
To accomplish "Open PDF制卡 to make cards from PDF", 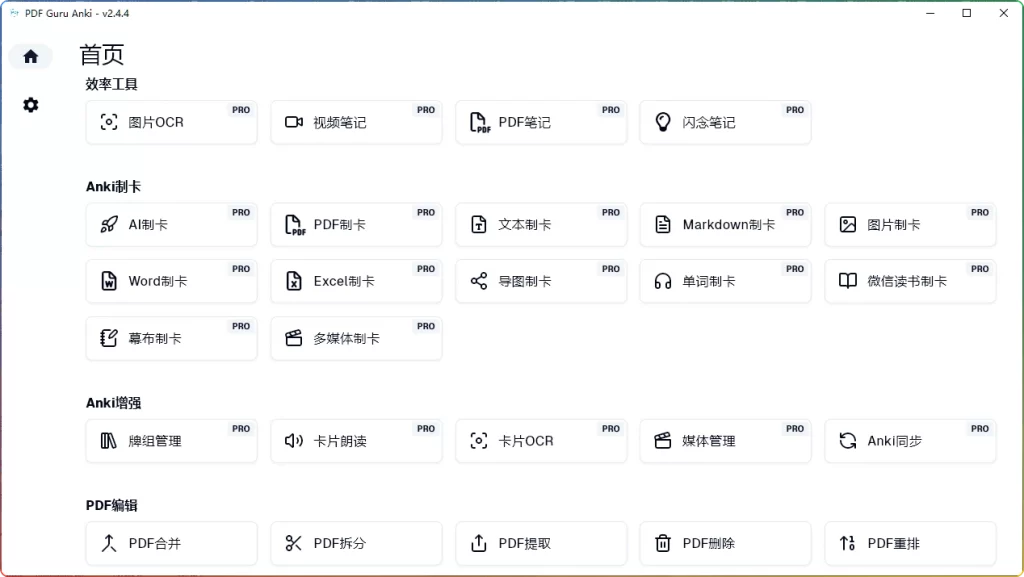I will tap(356, 224).
